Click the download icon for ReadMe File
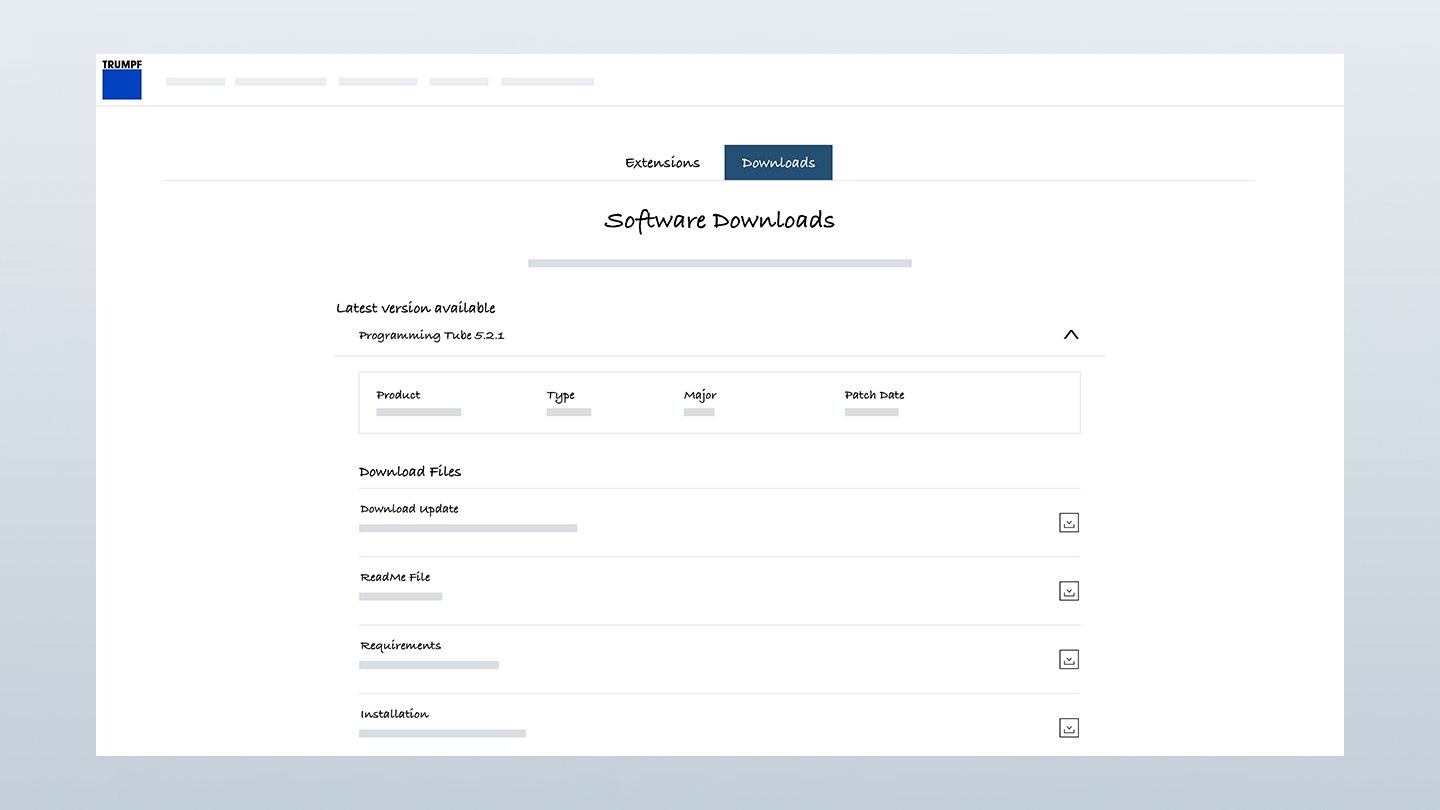Image resolution: width=1440 pixels, height=810 pixels. tap(1069, 591)
